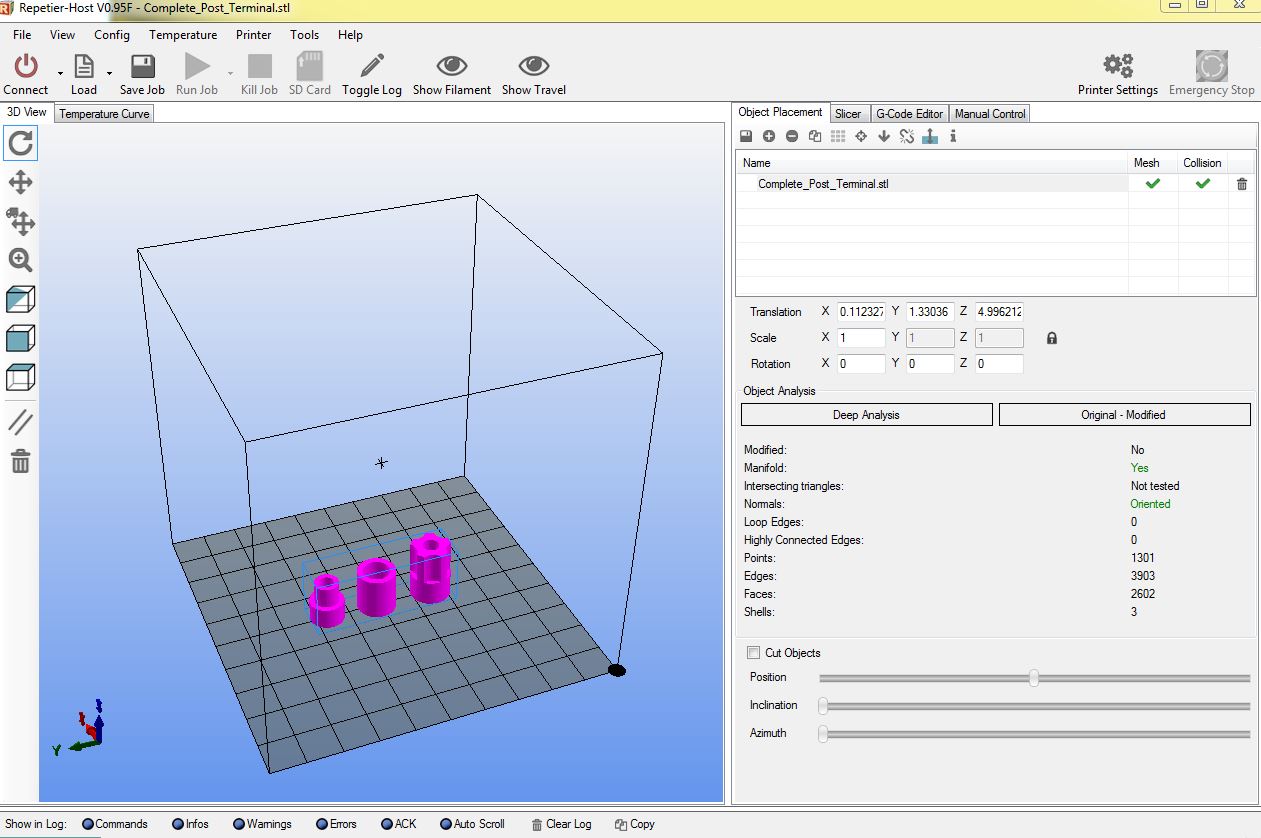Screen dimensions: 1261x838
Task: Click Save Job icon
Action: [142, 66]
